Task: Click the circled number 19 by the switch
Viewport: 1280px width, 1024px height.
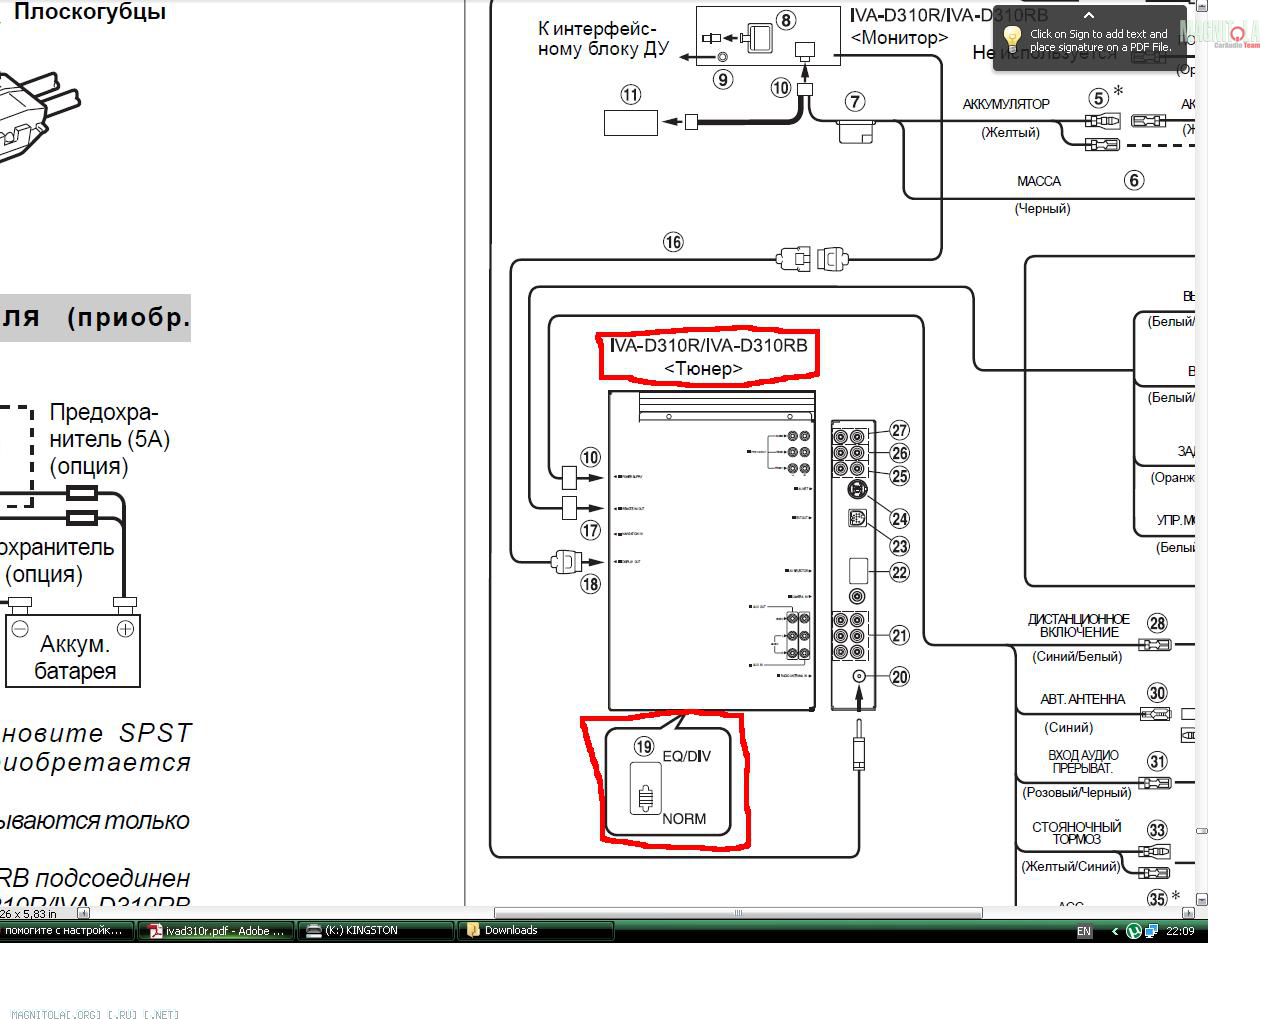Action: [643, 746]
